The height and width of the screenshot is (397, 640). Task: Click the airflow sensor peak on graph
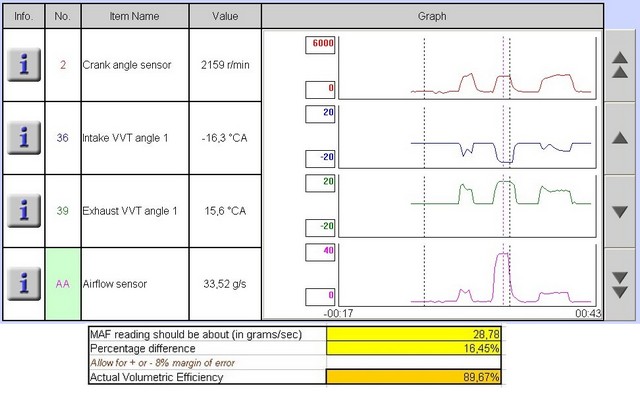[502, 254]
